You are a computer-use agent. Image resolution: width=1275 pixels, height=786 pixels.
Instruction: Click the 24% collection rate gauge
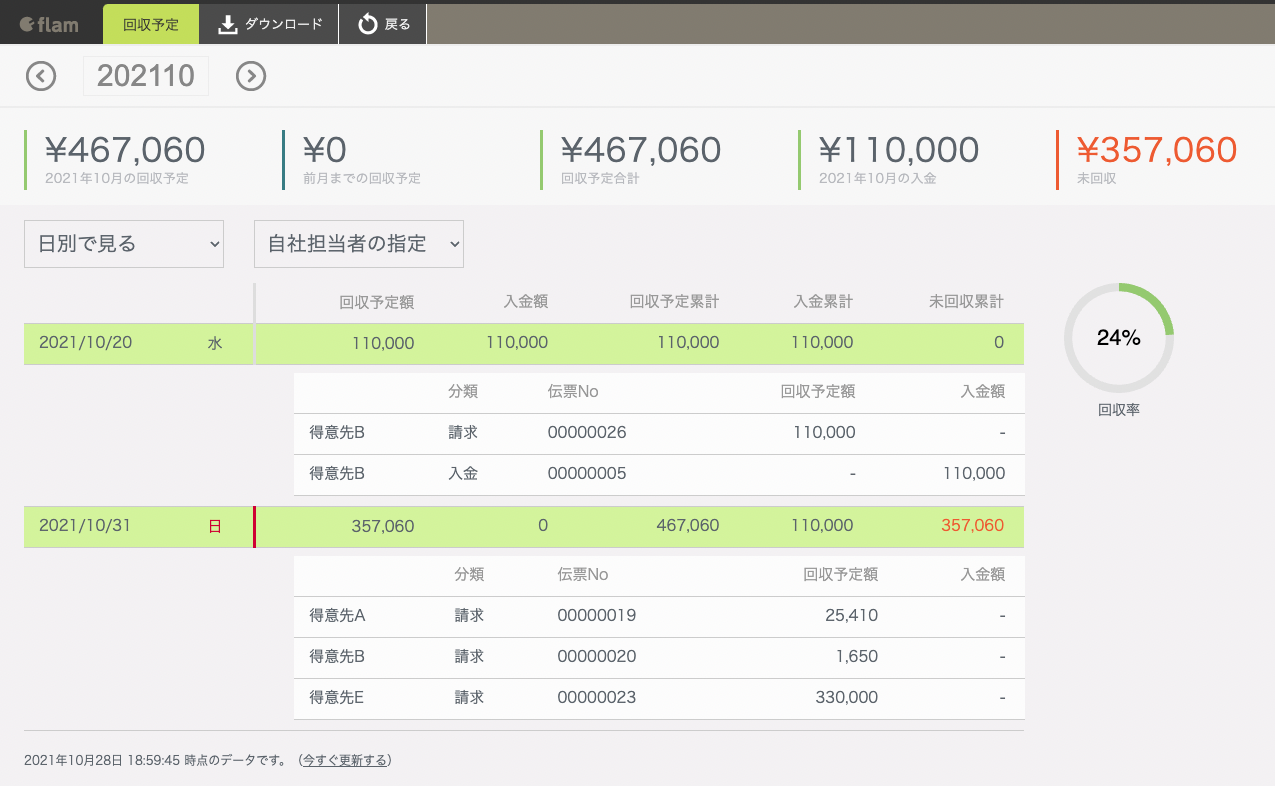[1118, 338]
